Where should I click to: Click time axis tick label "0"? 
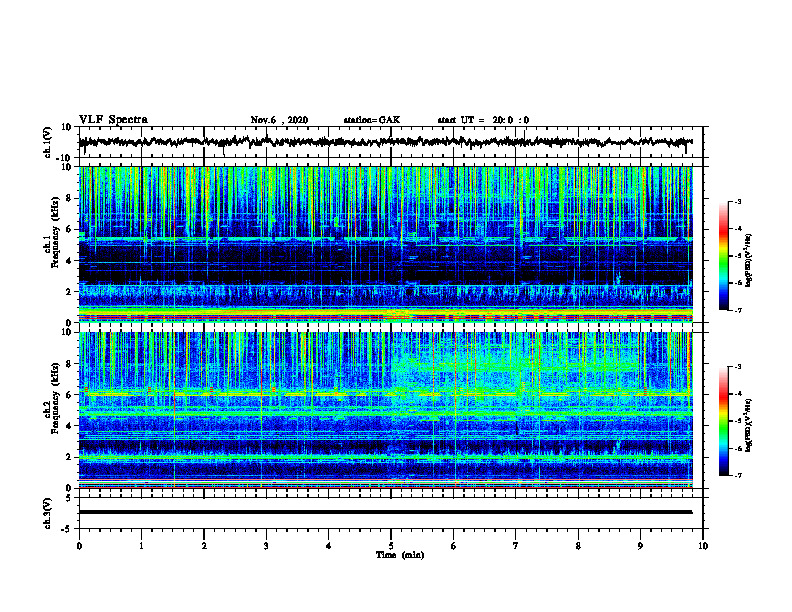[x=79, y=546]
